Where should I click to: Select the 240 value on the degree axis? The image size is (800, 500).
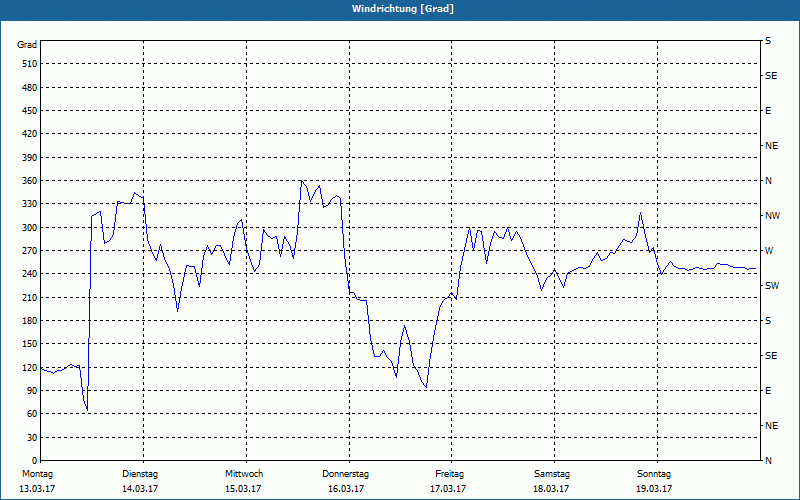30,274
